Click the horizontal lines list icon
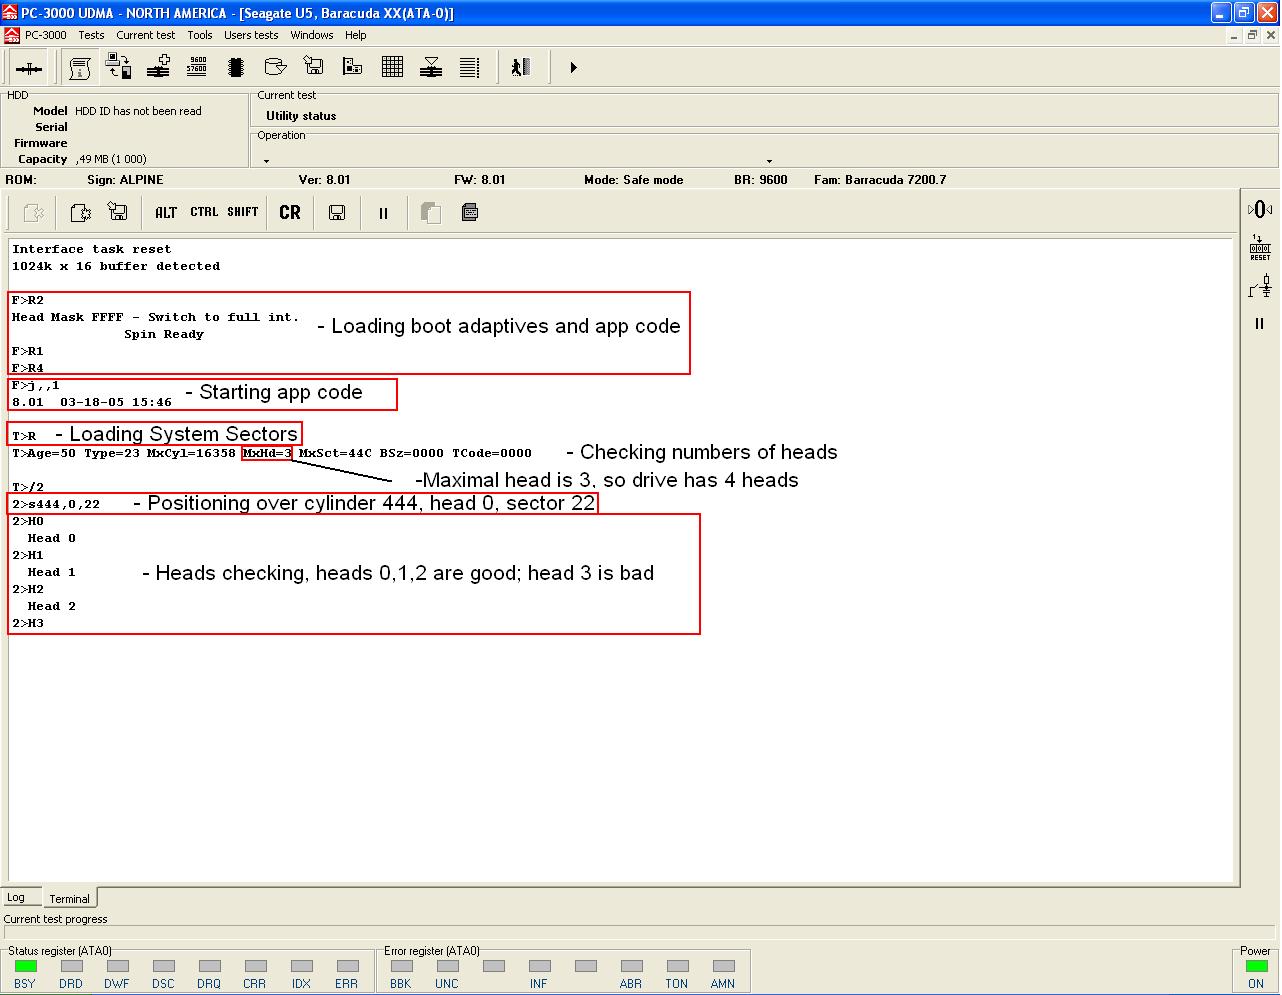Image resolution: width=1282 pixels, height=995 pixels. pyautogui.click(x=470, y=68)
